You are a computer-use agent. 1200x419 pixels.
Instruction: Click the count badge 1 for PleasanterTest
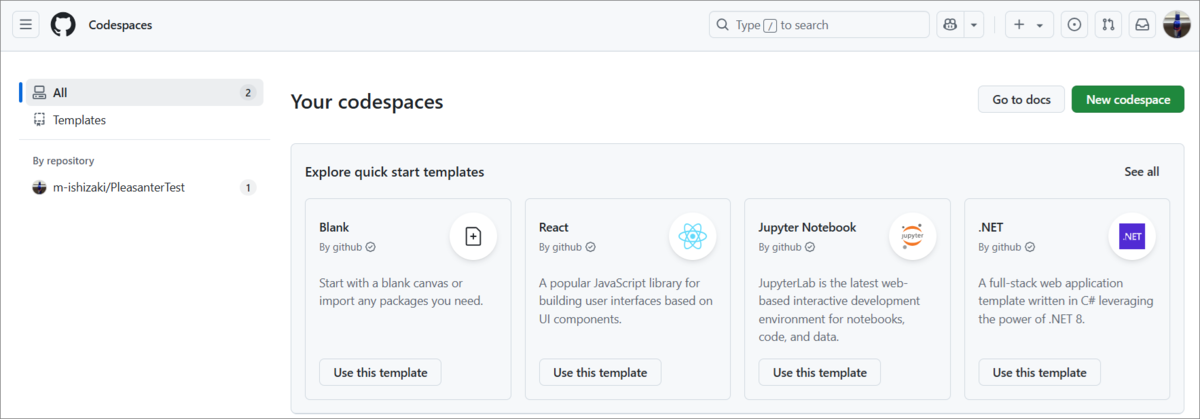(x=248, y=187)
